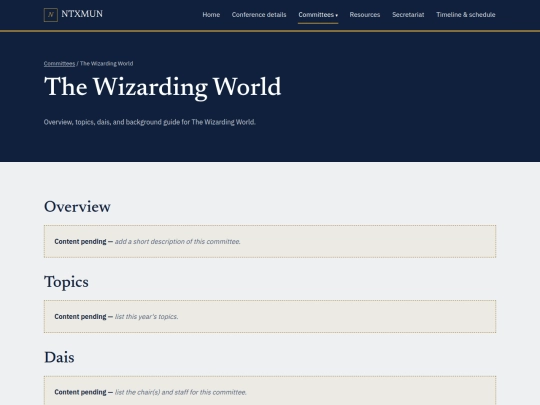Click 'list this year's topics' placeholder
The width and height of the screenshot is (540, 405).
[x=146, y=316]
